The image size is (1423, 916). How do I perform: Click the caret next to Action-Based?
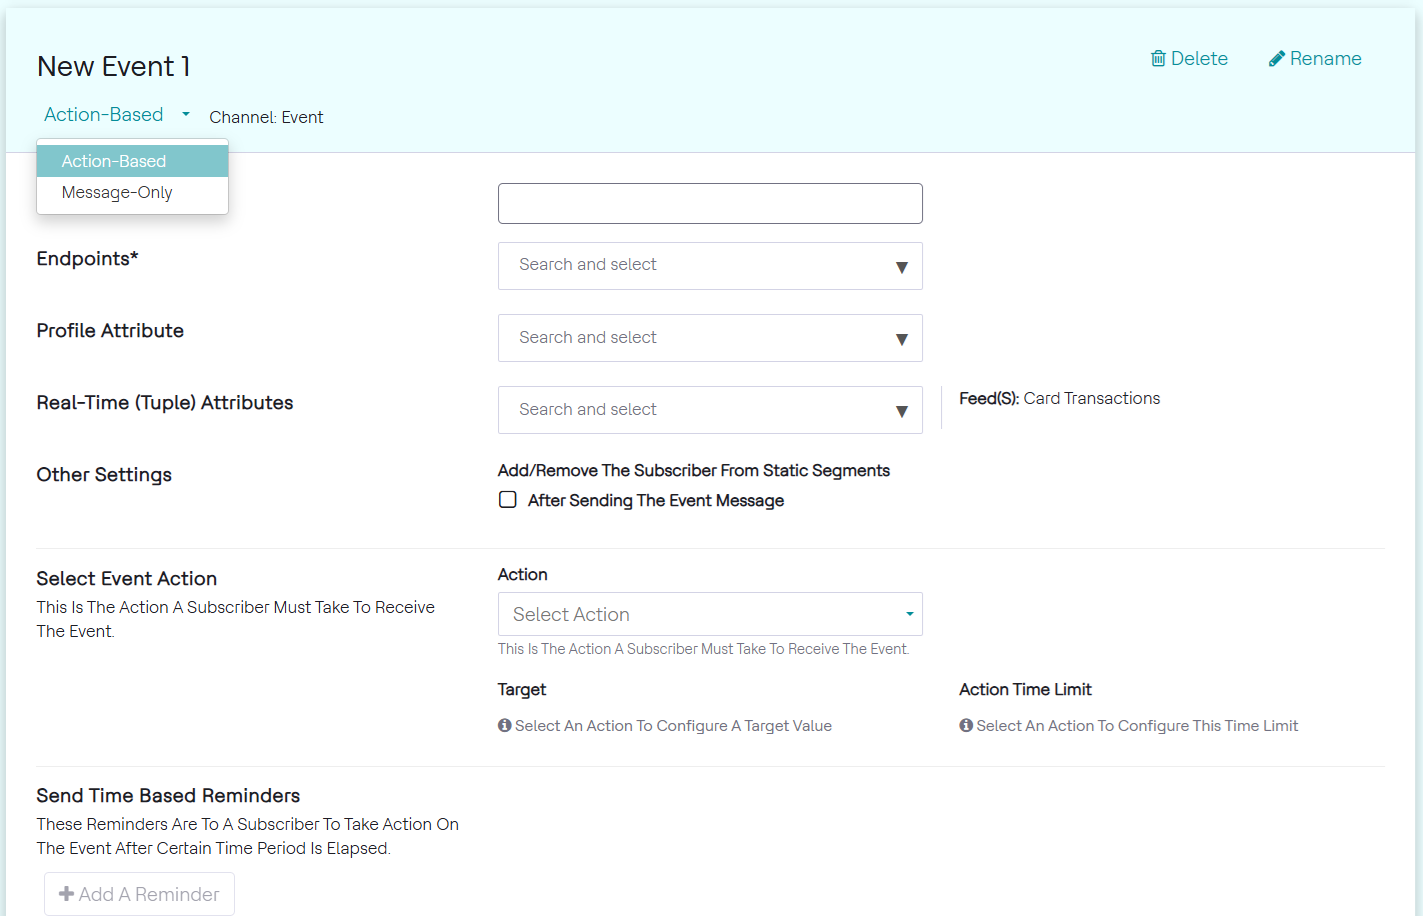[186, 115]
